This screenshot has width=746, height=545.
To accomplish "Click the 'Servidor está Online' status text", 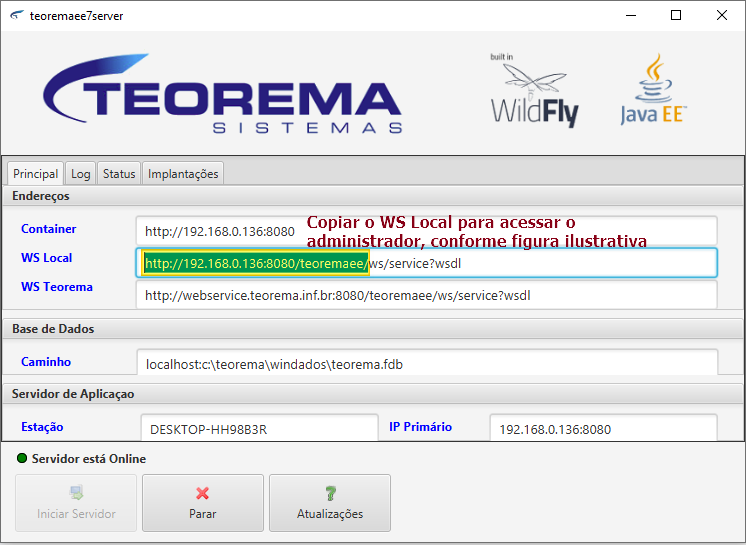I will [89, 458].
